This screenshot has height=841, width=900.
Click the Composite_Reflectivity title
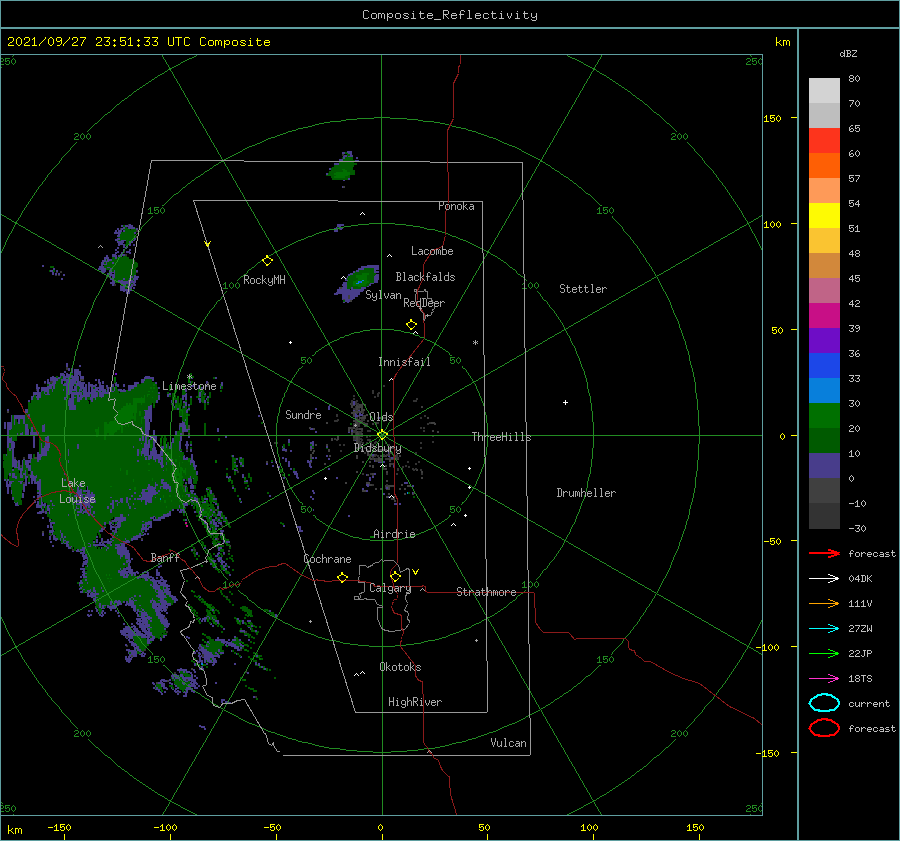(x=450, y=15)
